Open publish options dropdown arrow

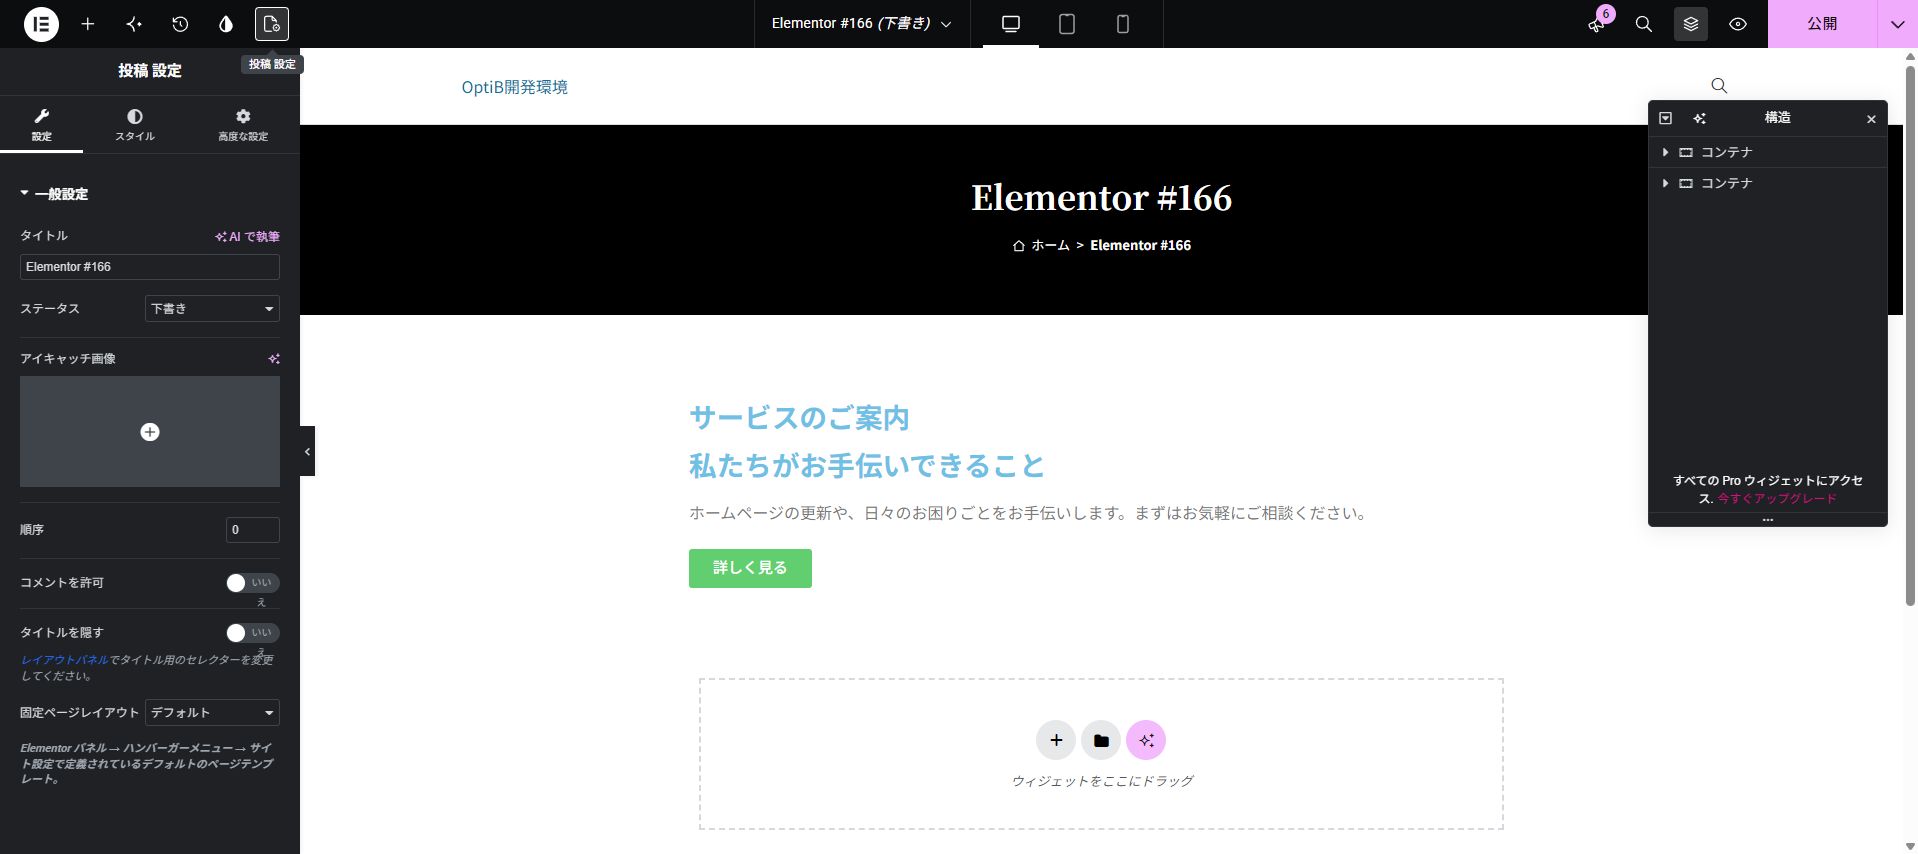[x=1897, y=24]
